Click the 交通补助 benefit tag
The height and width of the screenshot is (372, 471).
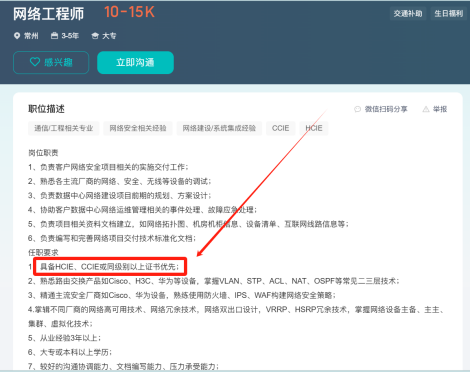tap(408, 14)
